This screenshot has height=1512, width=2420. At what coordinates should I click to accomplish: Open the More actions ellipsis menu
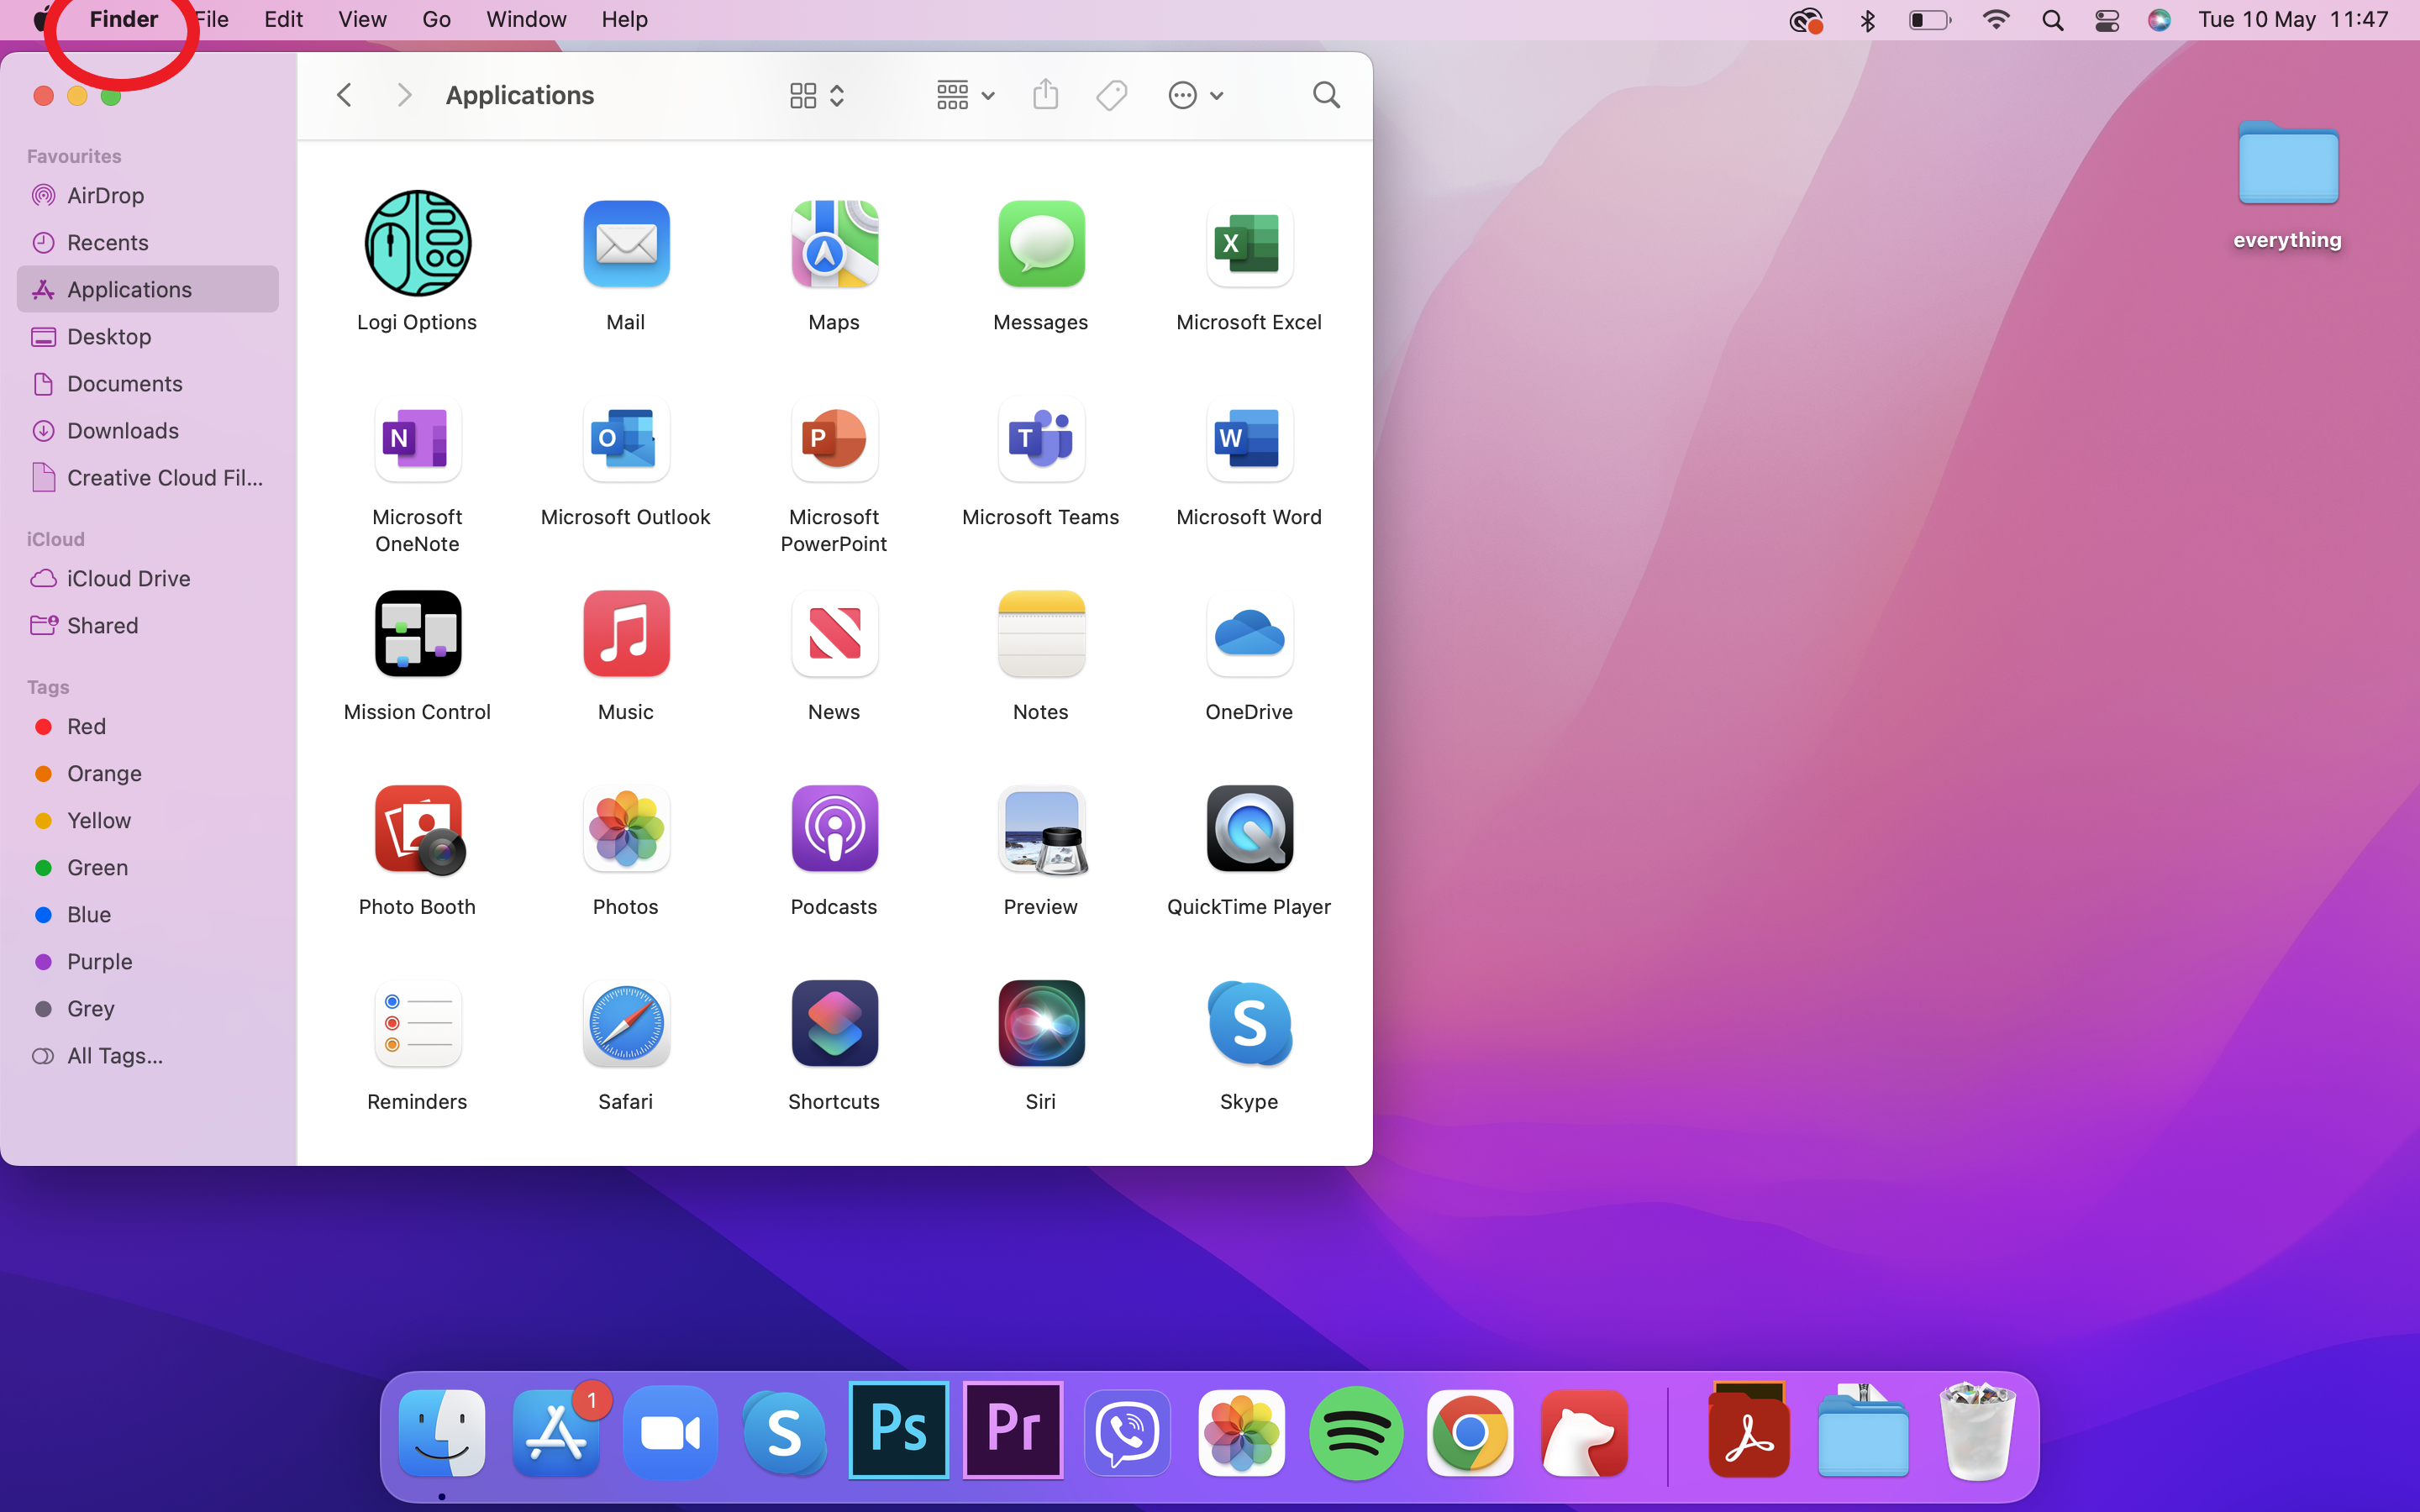tap(1195, 95)
